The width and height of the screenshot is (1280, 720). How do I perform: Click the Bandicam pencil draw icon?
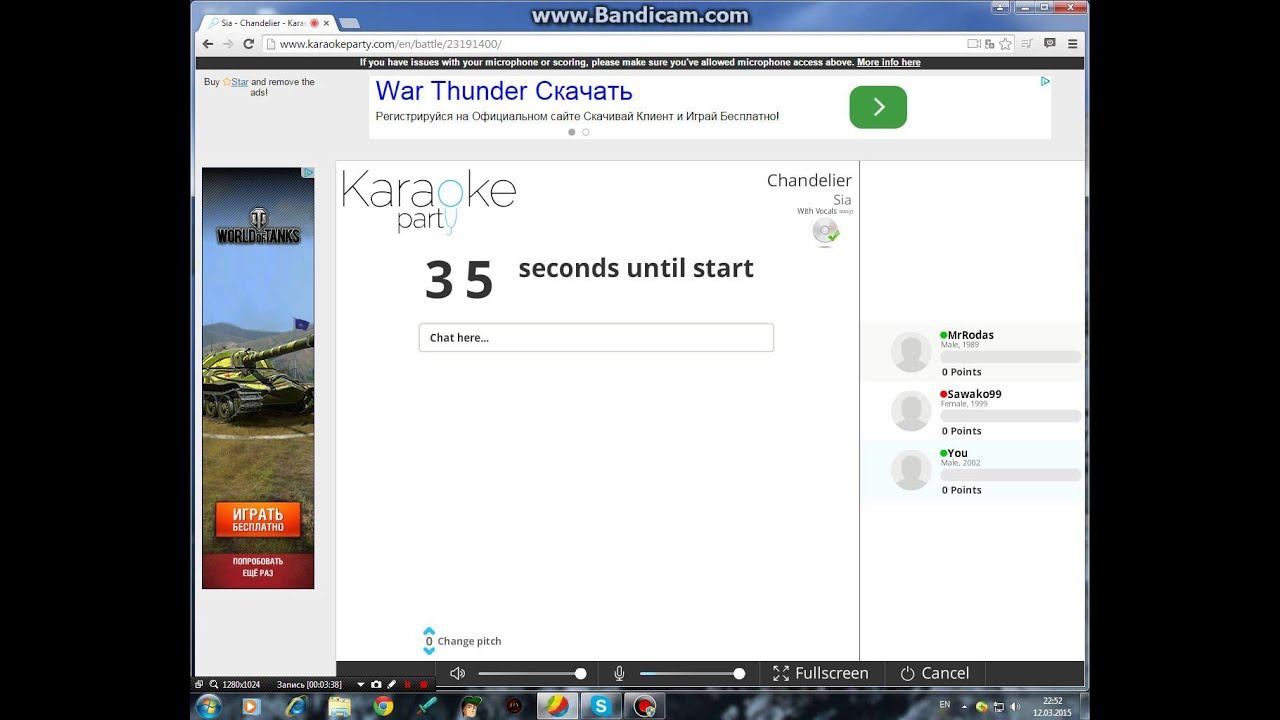pyautogui.click(x=392, y=685)
